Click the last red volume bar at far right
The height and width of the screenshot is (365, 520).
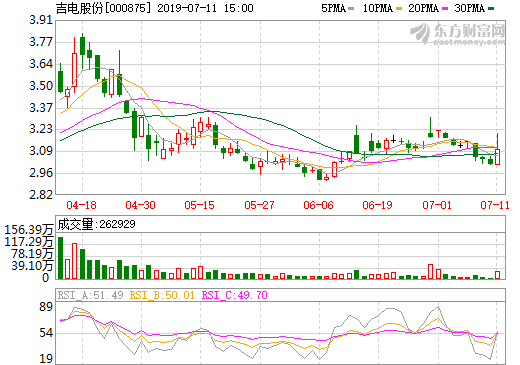point(497,275)
